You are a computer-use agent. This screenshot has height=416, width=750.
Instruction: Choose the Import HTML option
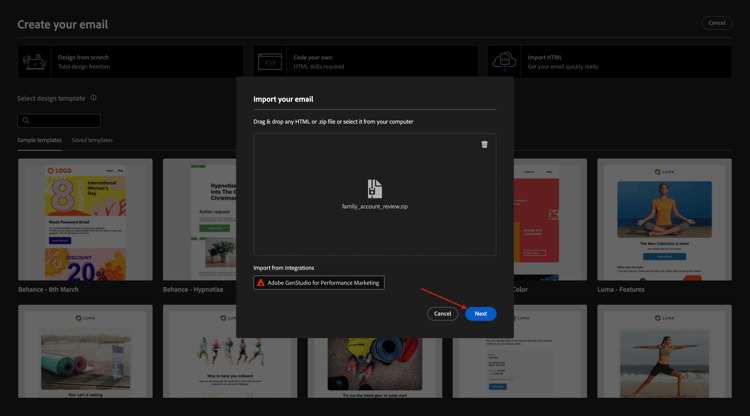[610, 62]
